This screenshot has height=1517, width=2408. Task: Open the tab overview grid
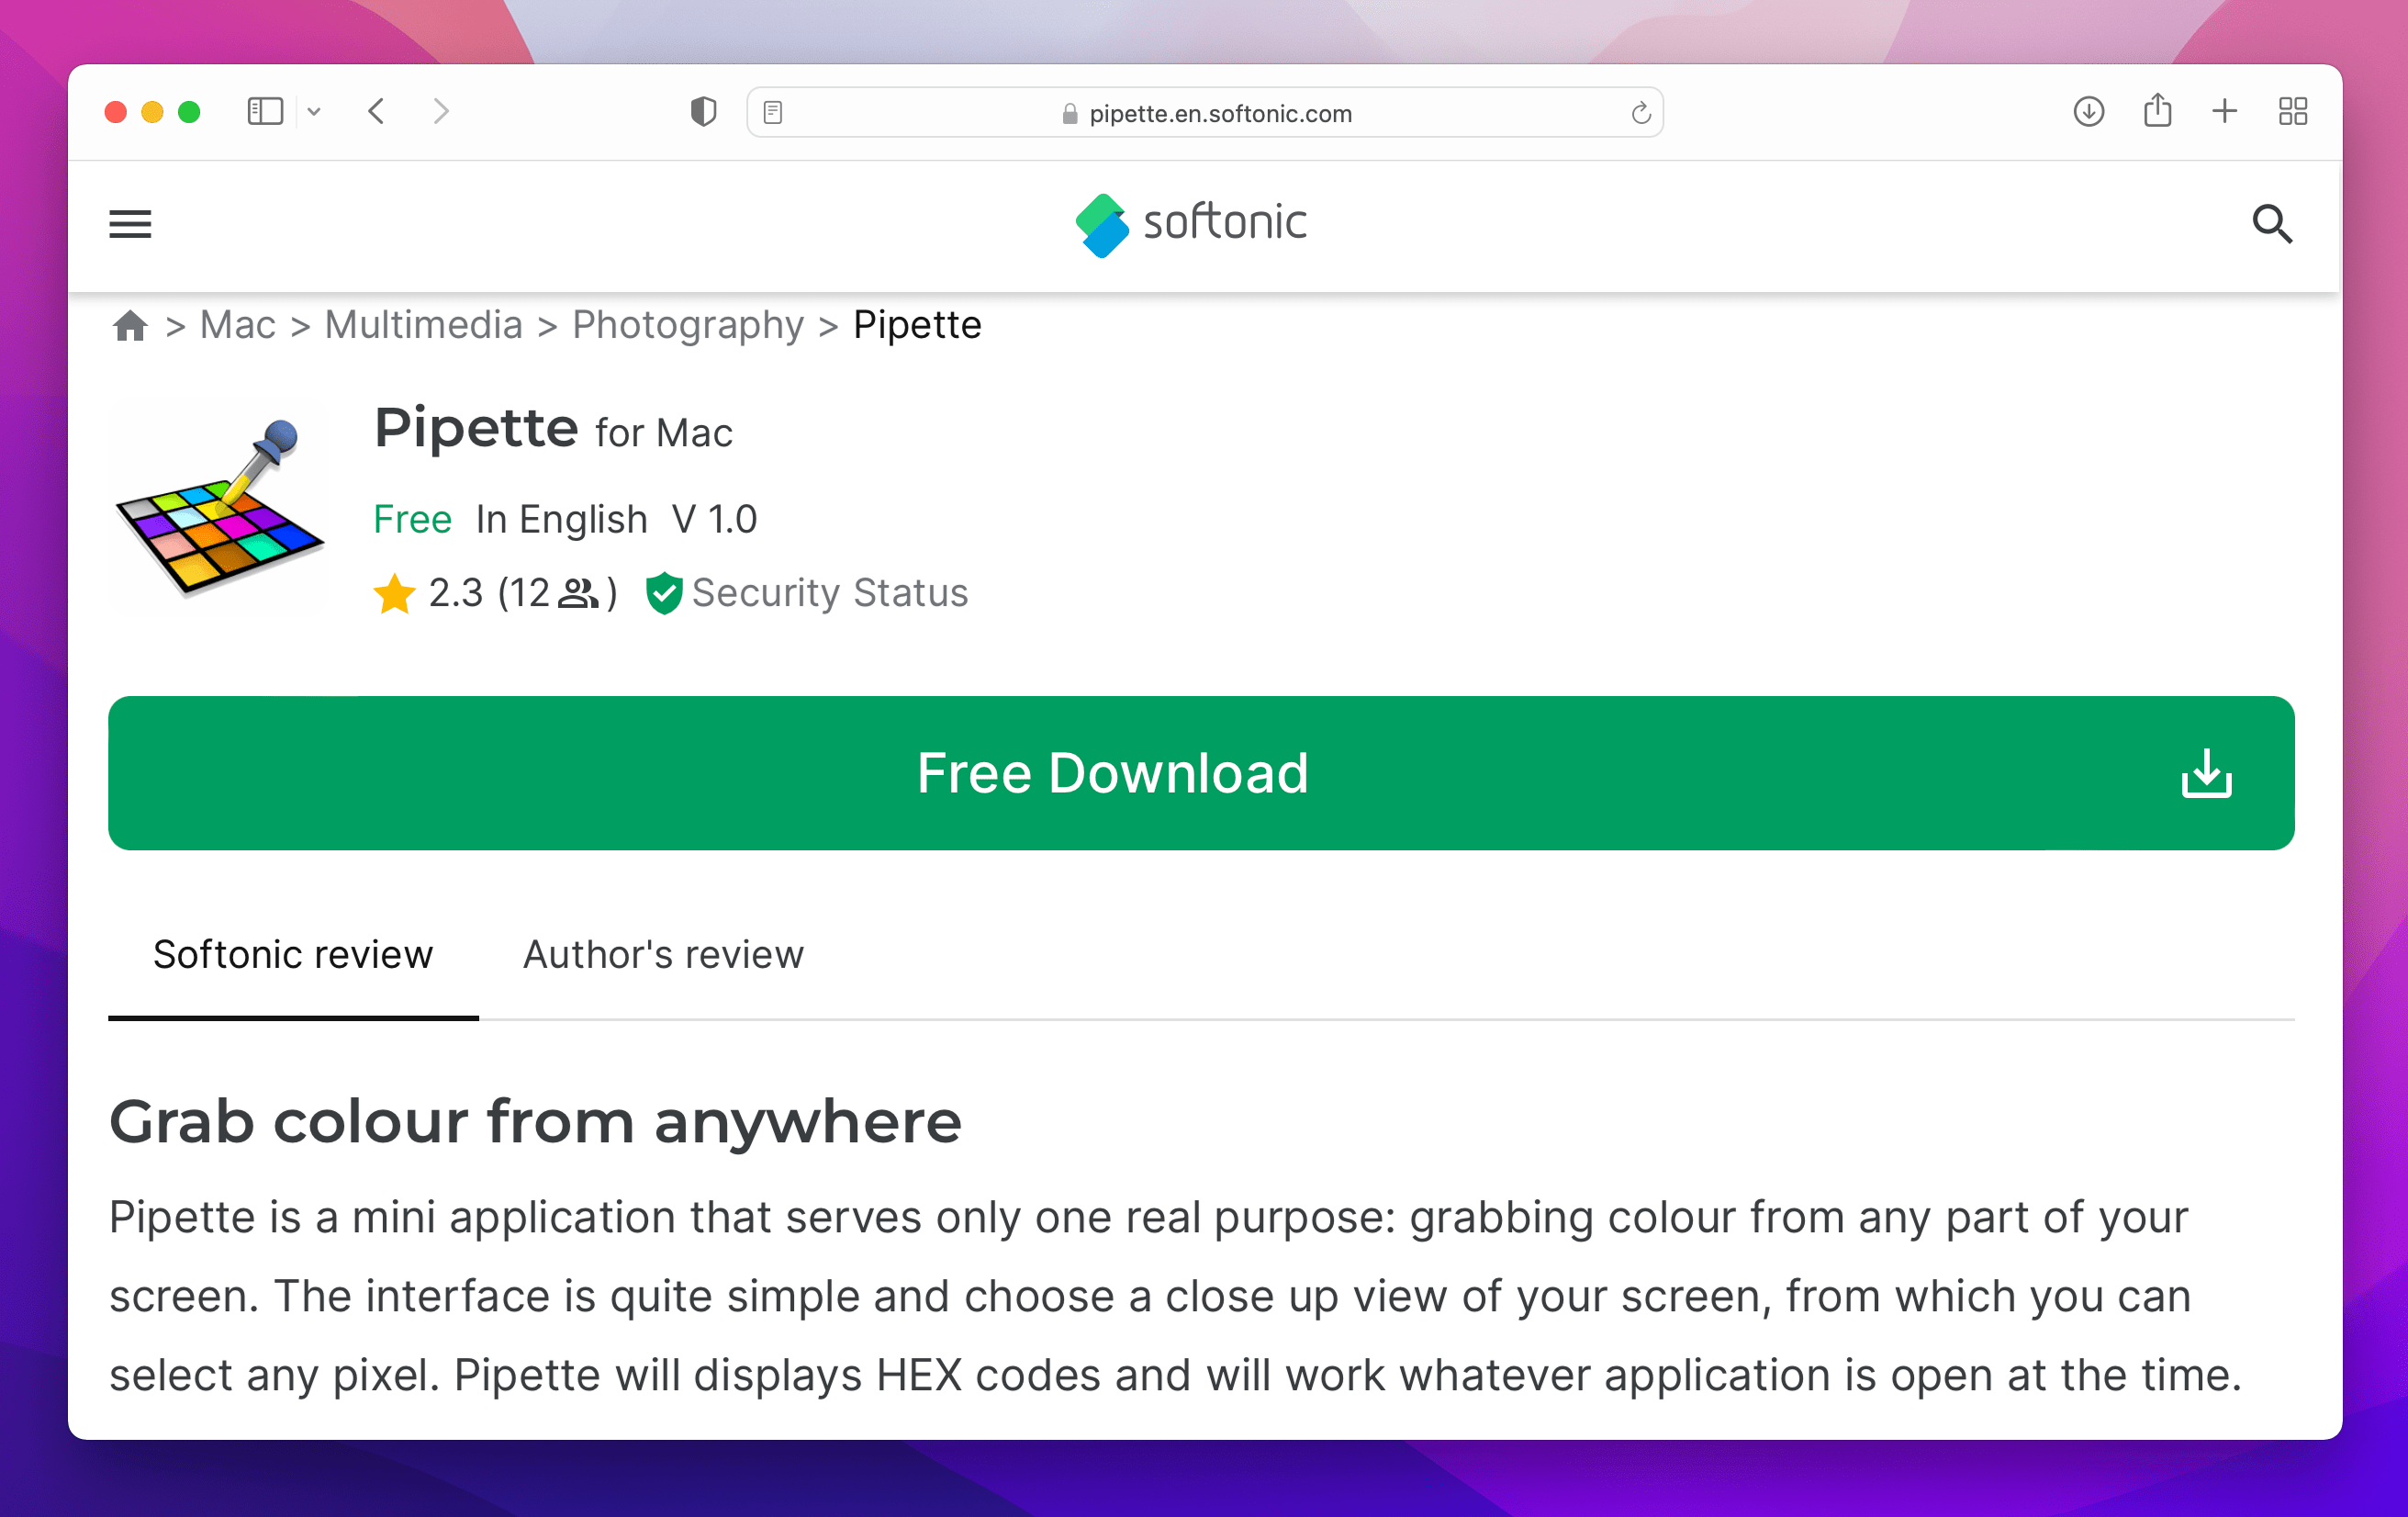2292,111
